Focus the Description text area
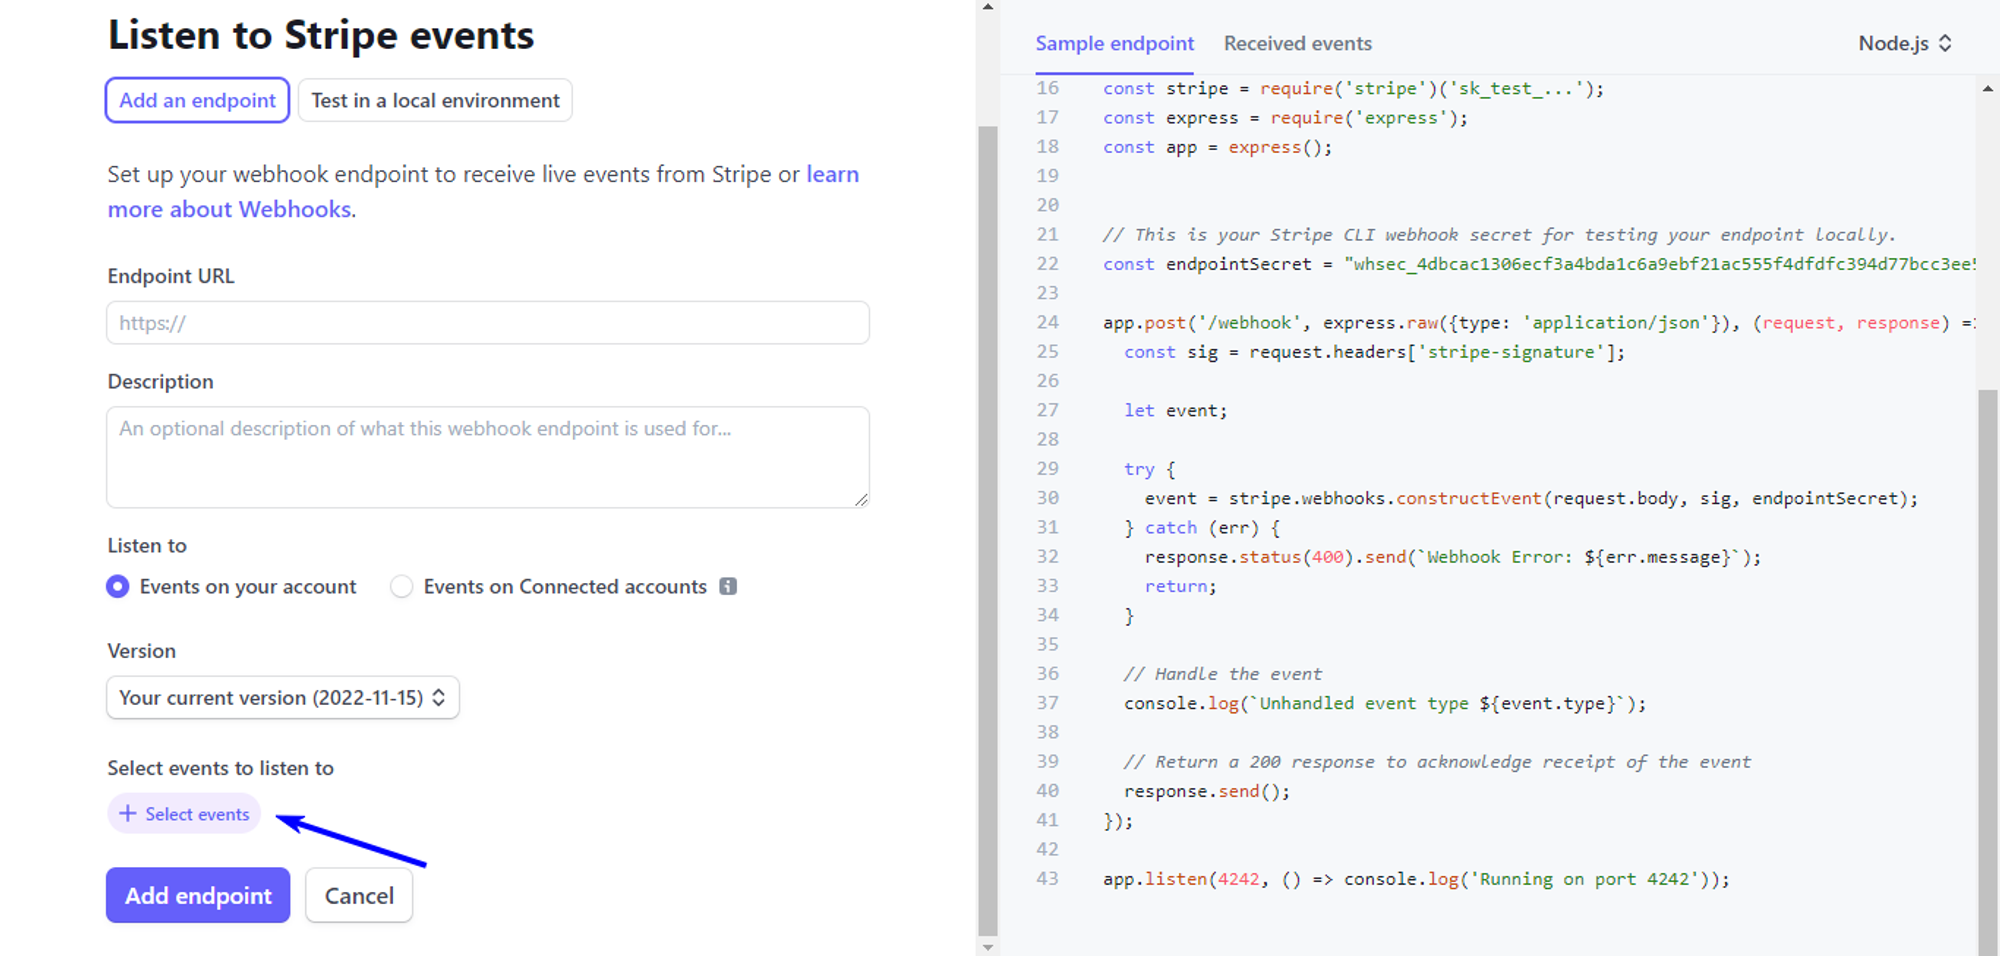The image size is (2000, 956). tap(488, 457)
